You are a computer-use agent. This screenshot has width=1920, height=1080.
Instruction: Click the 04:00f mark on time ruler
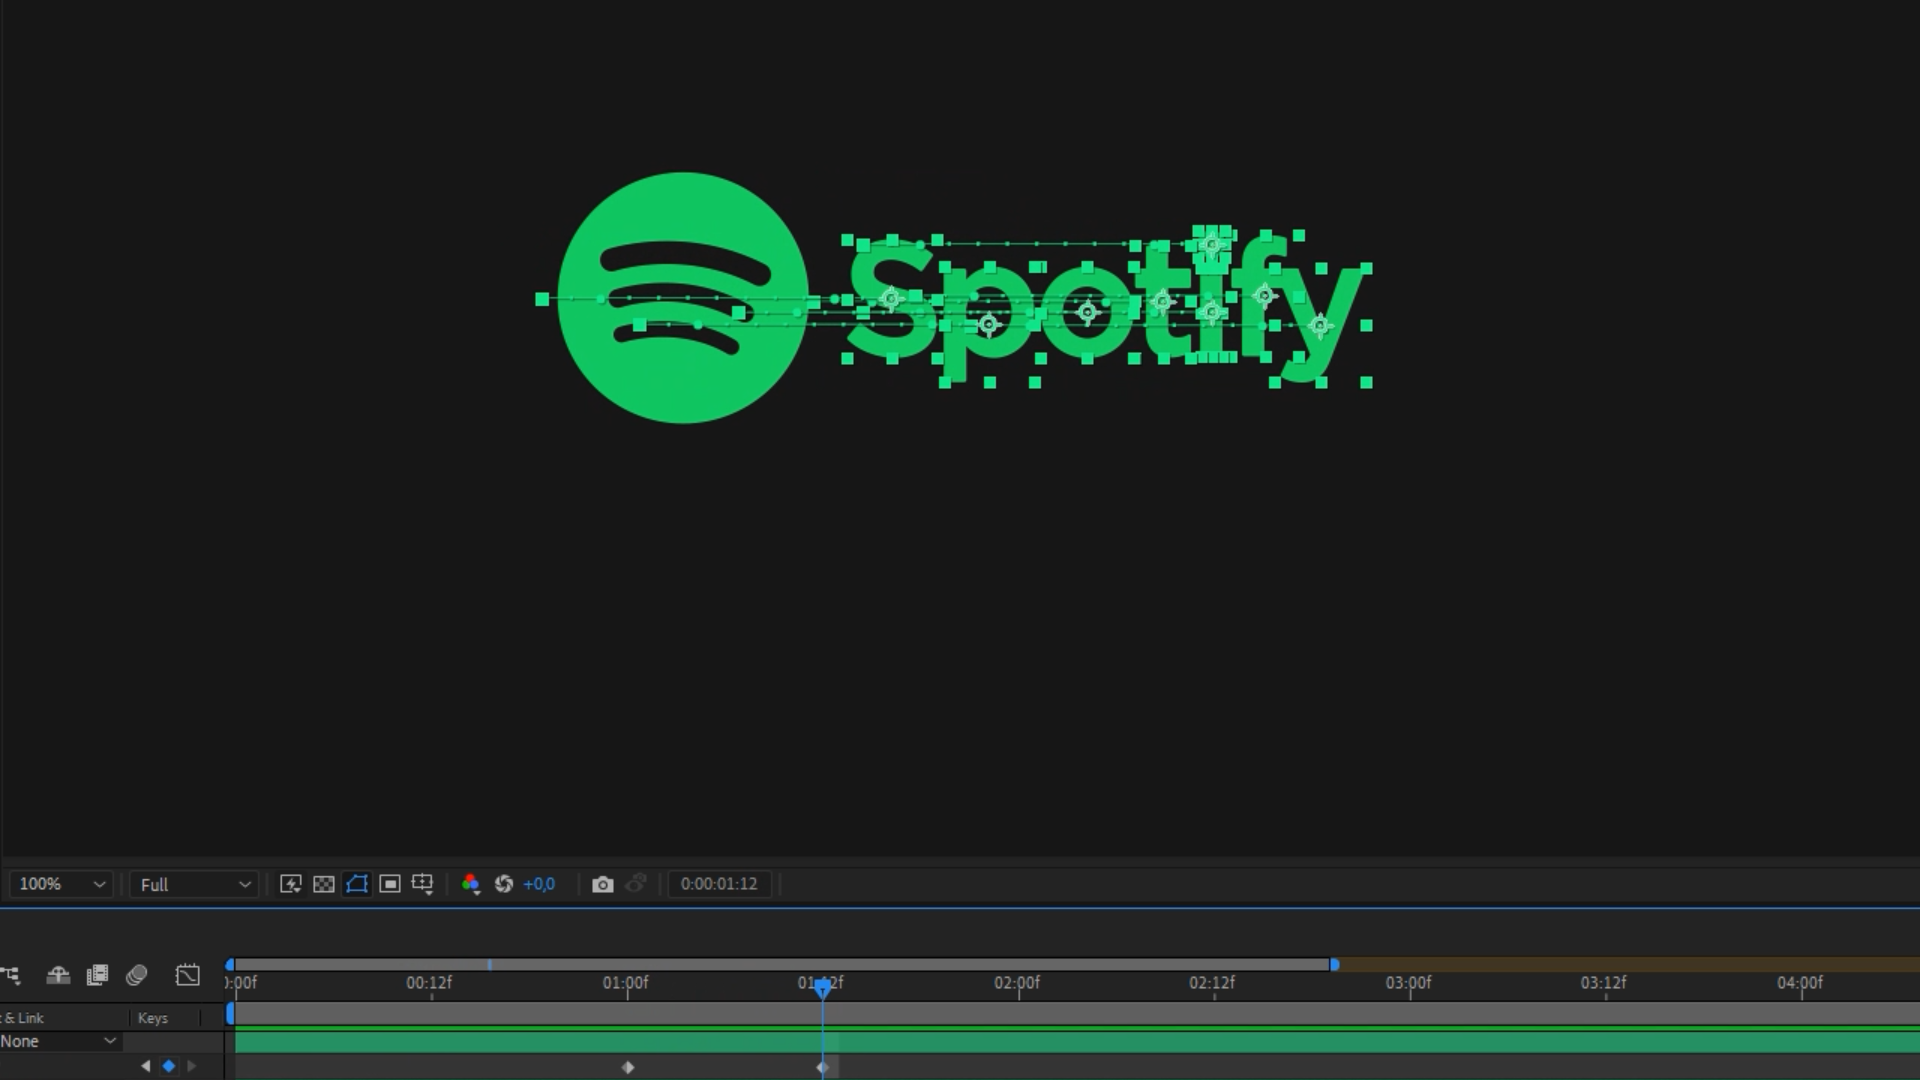tap(1800, 983)
